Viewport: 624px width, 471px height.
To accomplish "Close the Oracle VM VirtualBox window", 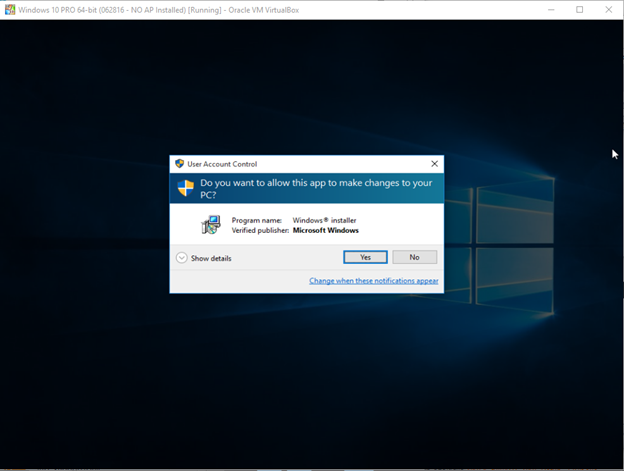I will point(607,9).
